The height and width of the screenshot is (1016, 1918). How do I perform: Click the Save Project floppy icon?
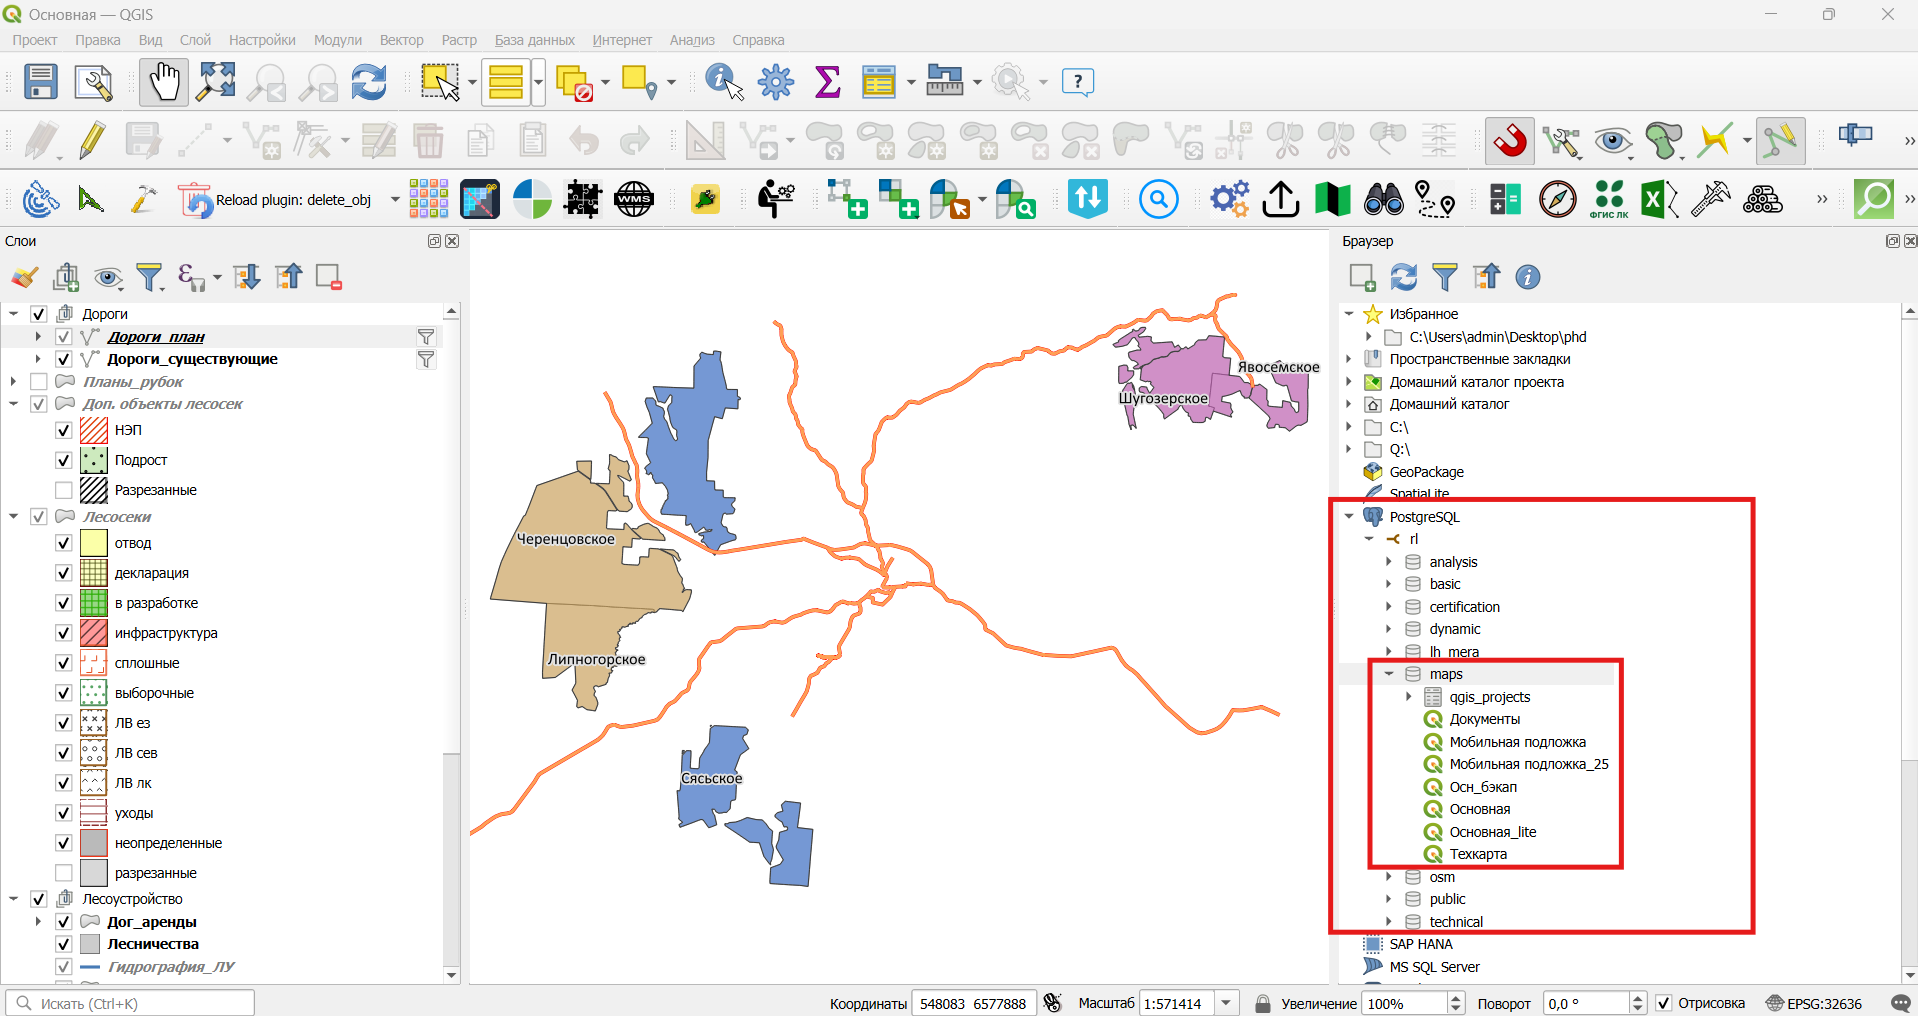pyautogui.click(x=41, y=82)
